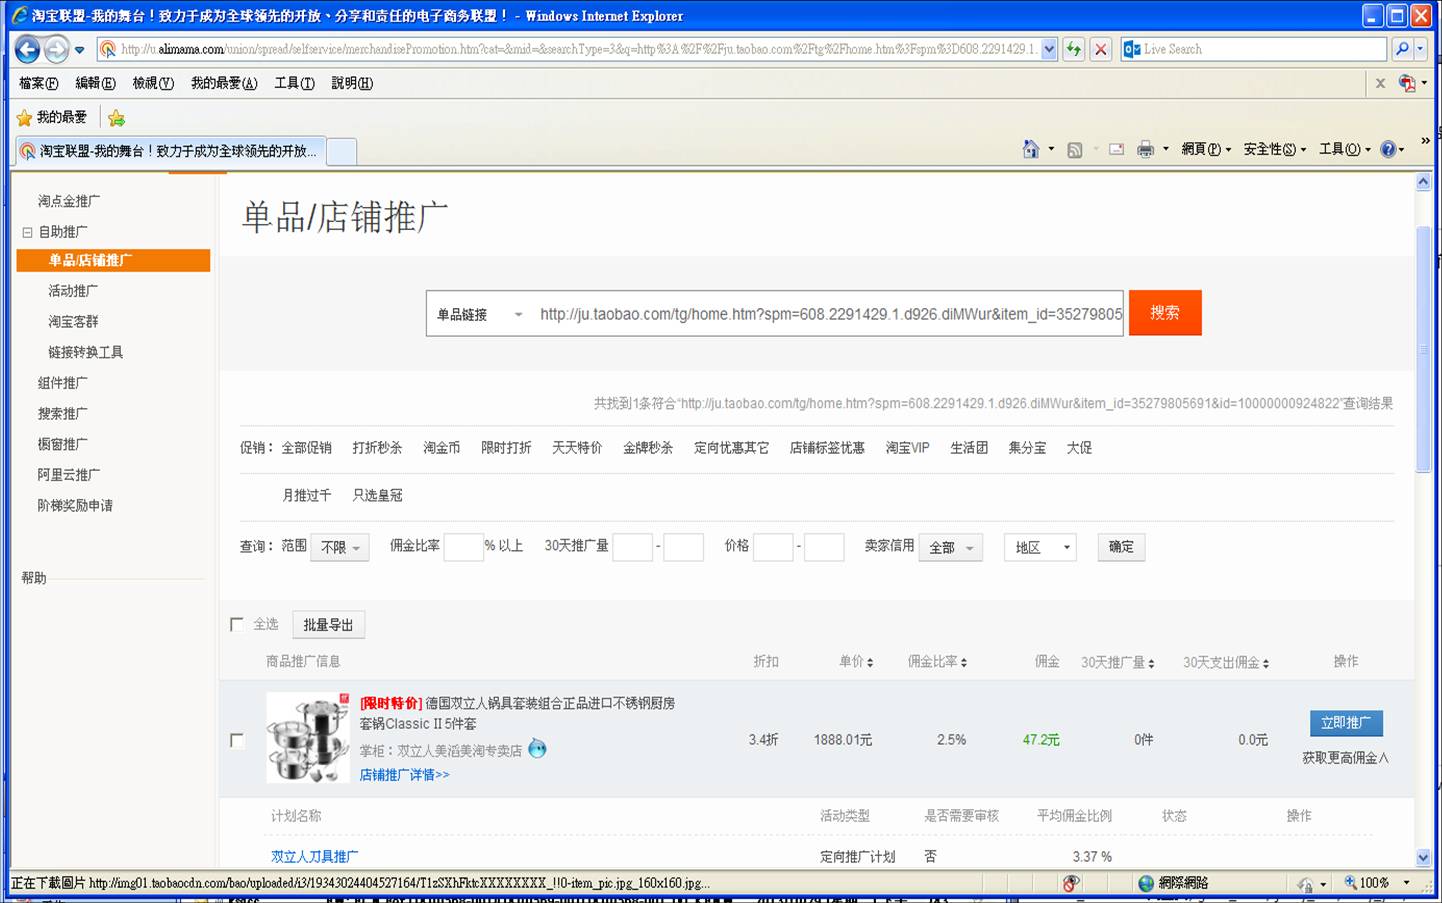Click the Refresh page icon
Viewport: 1442px width, 903px height.
1074,49
